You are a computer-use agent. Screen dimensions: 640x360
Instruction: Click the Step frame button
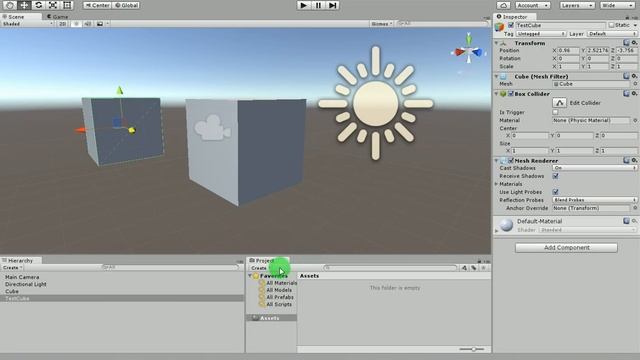click(x=333, y=5)
